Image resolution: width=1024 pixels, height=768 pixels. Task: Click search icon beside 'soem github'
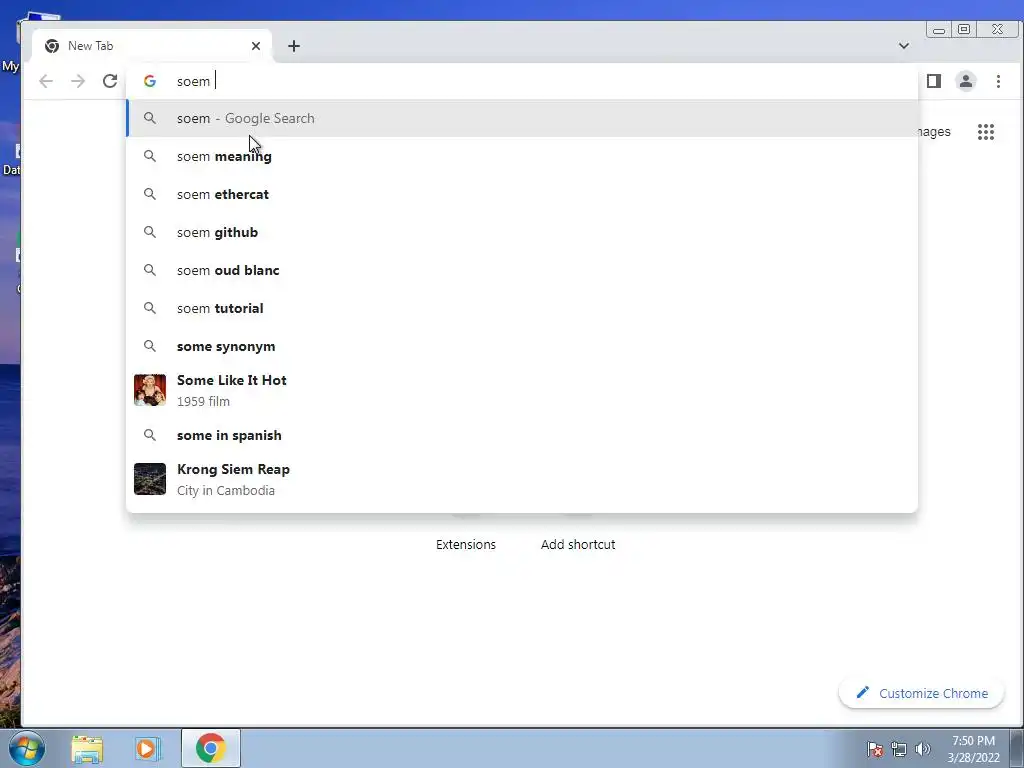point(150,232)
